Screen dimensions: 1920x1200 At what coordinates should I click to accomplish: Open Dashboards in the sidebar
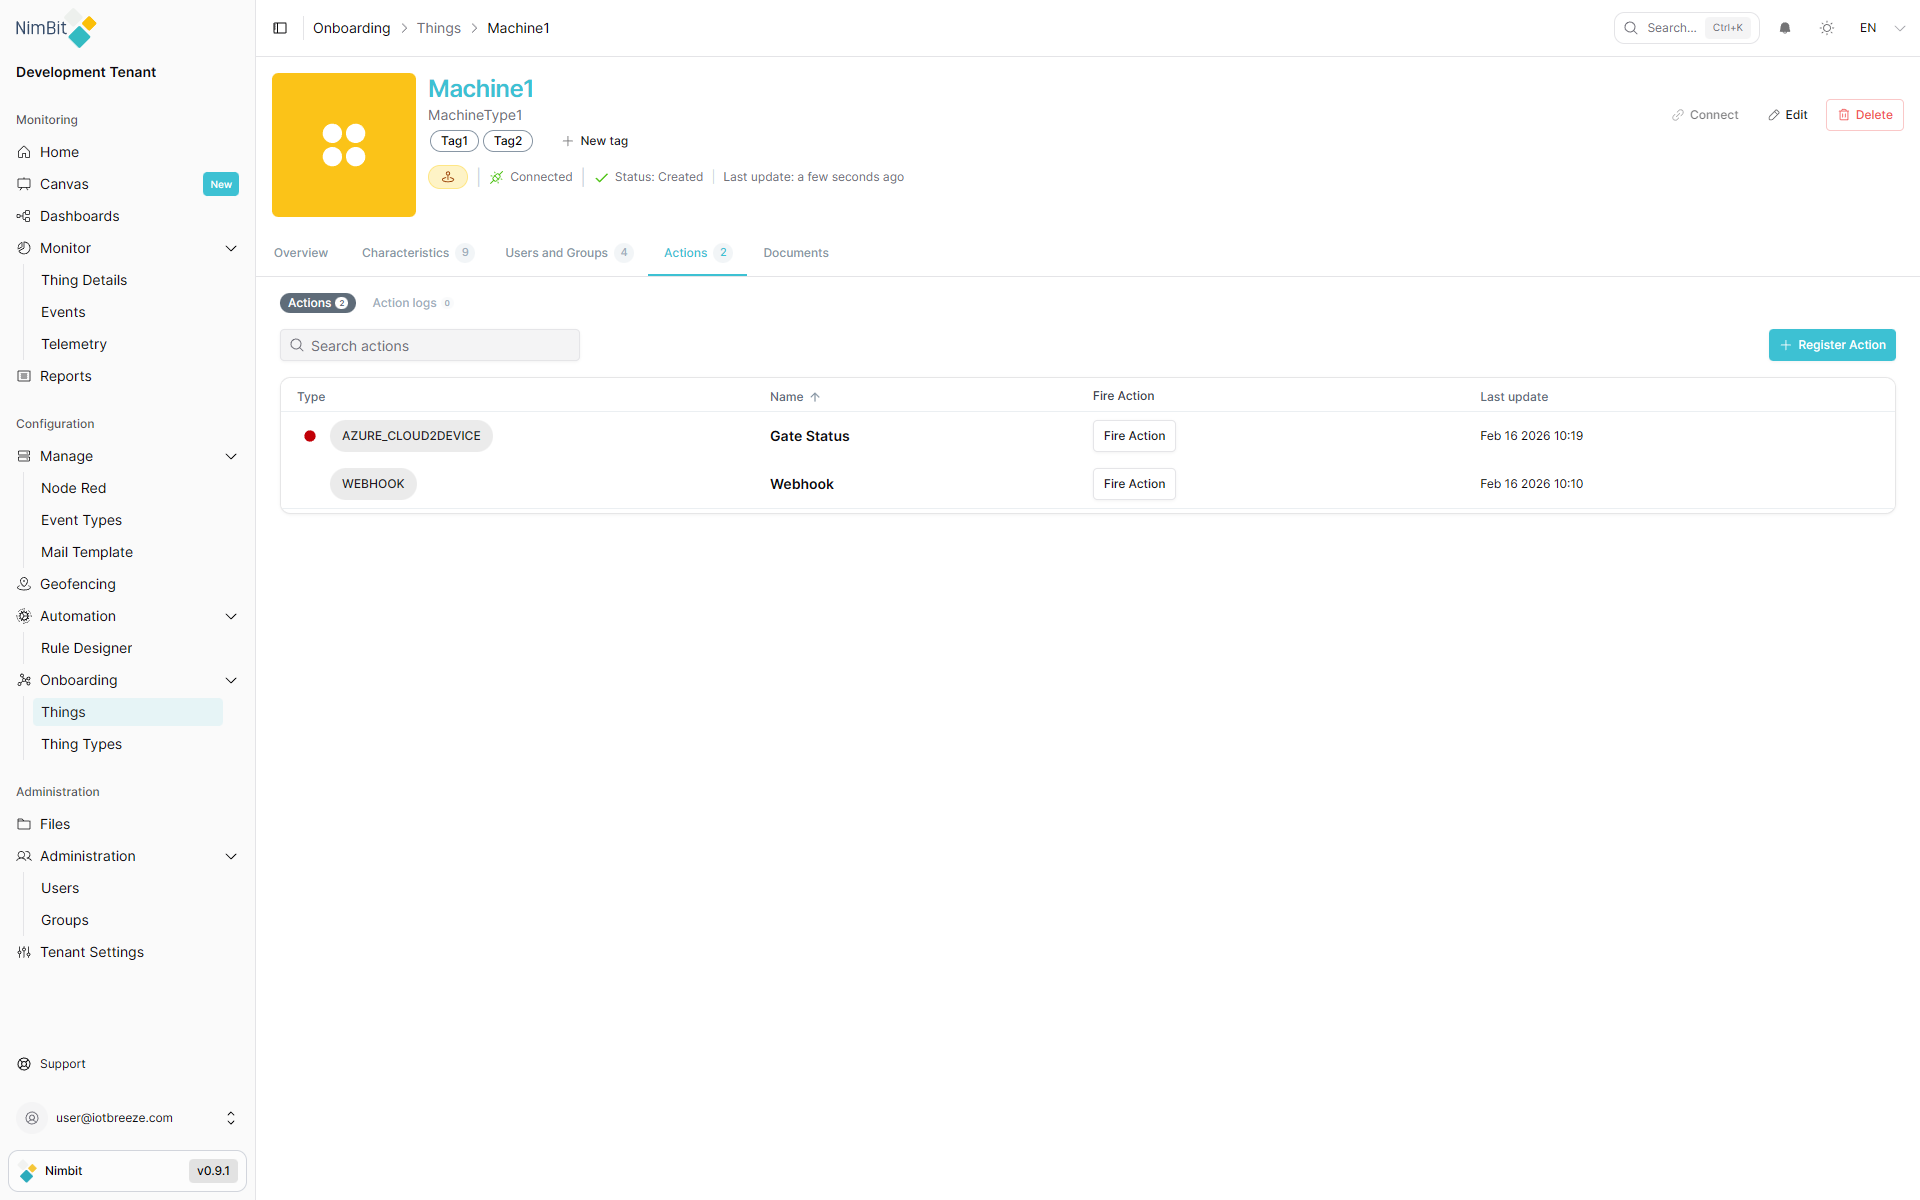point(79,215)
